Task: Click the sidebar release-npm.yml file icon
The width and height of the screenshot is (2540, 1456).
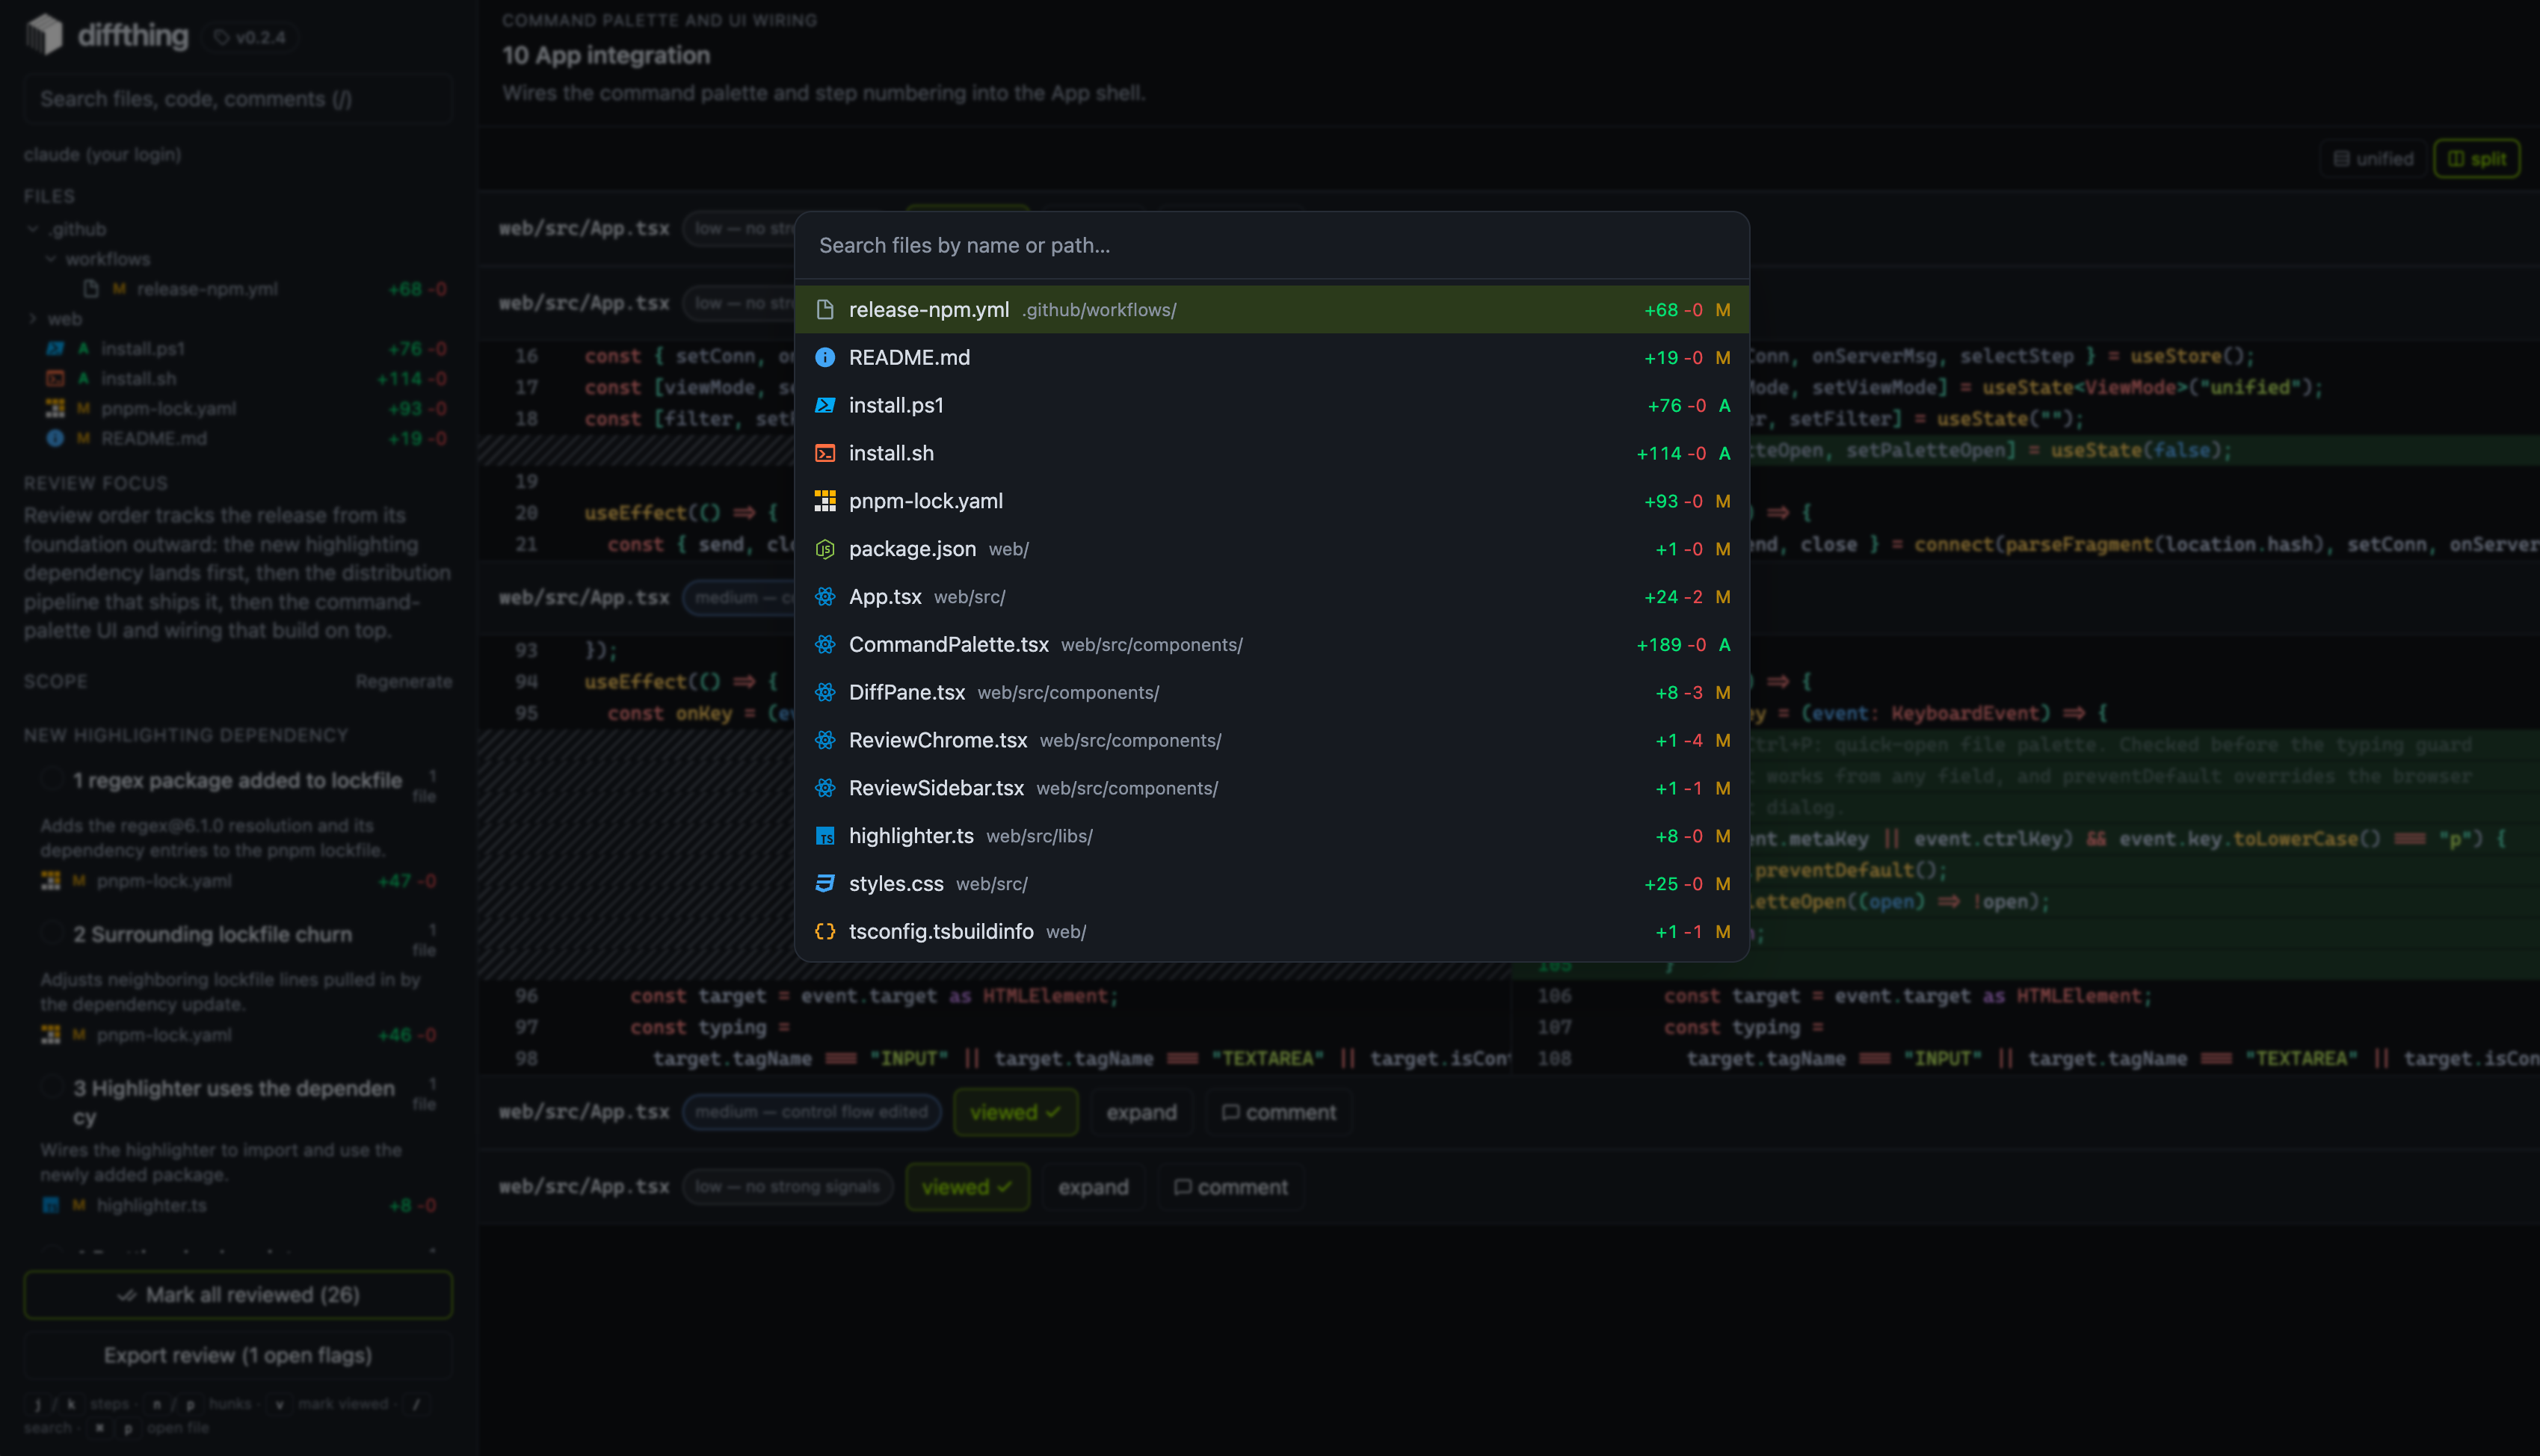Action: click(91, 289)
